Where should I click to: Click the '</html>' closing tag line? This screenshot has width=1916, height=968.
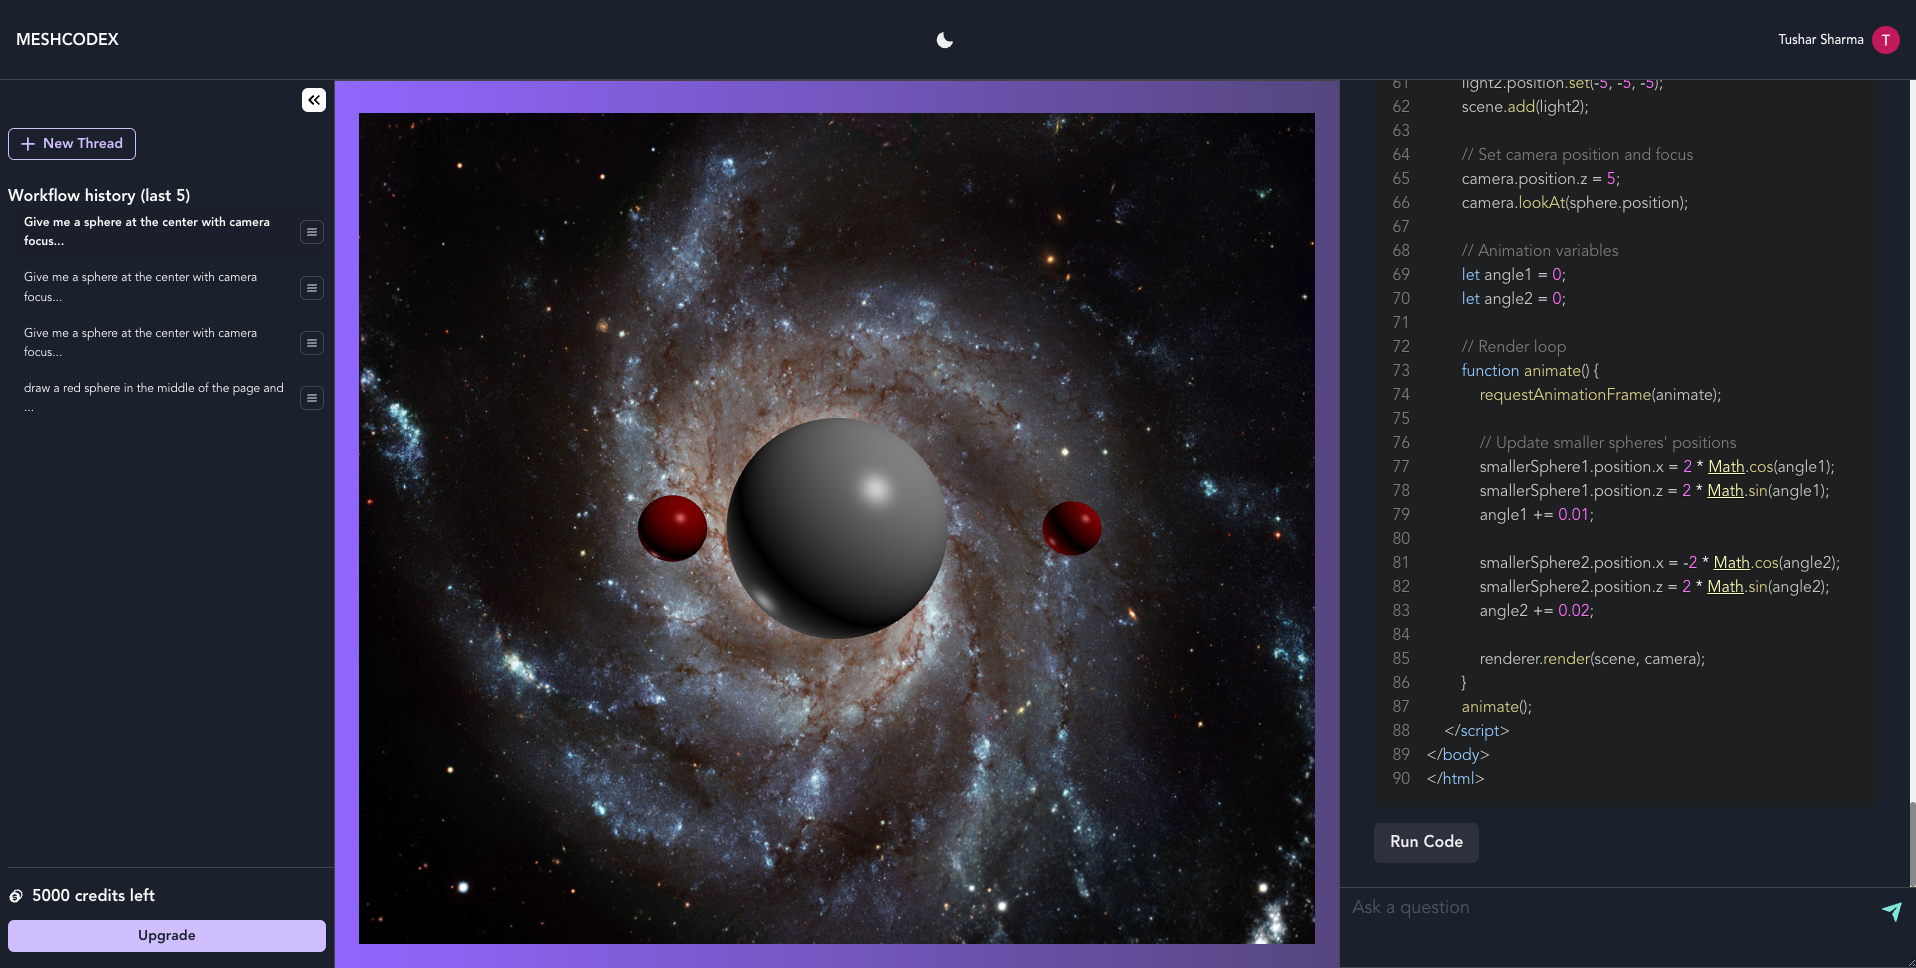[1455, 779]
